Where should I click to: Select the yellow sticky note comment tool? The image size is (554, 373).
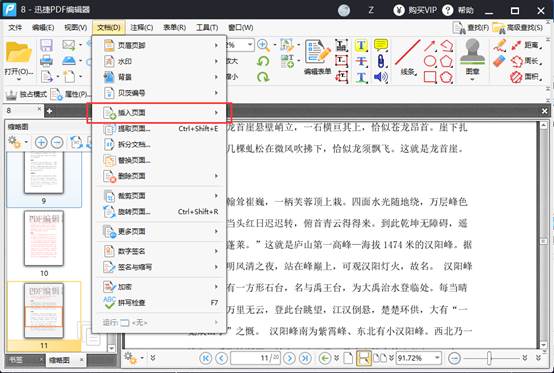(381, 45)
